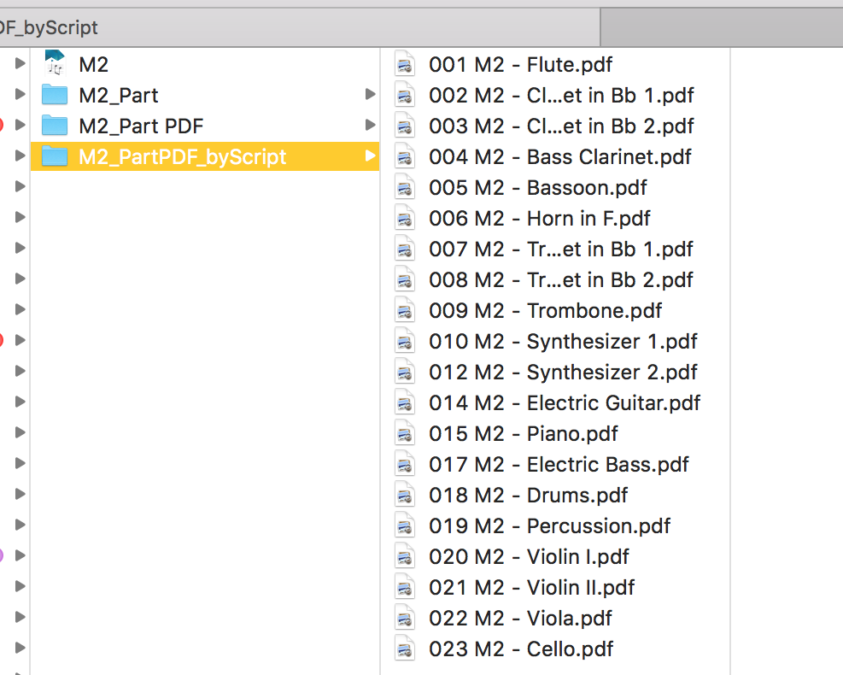Select the 022 M2 - Viola.pdf file

click(520, 618)
